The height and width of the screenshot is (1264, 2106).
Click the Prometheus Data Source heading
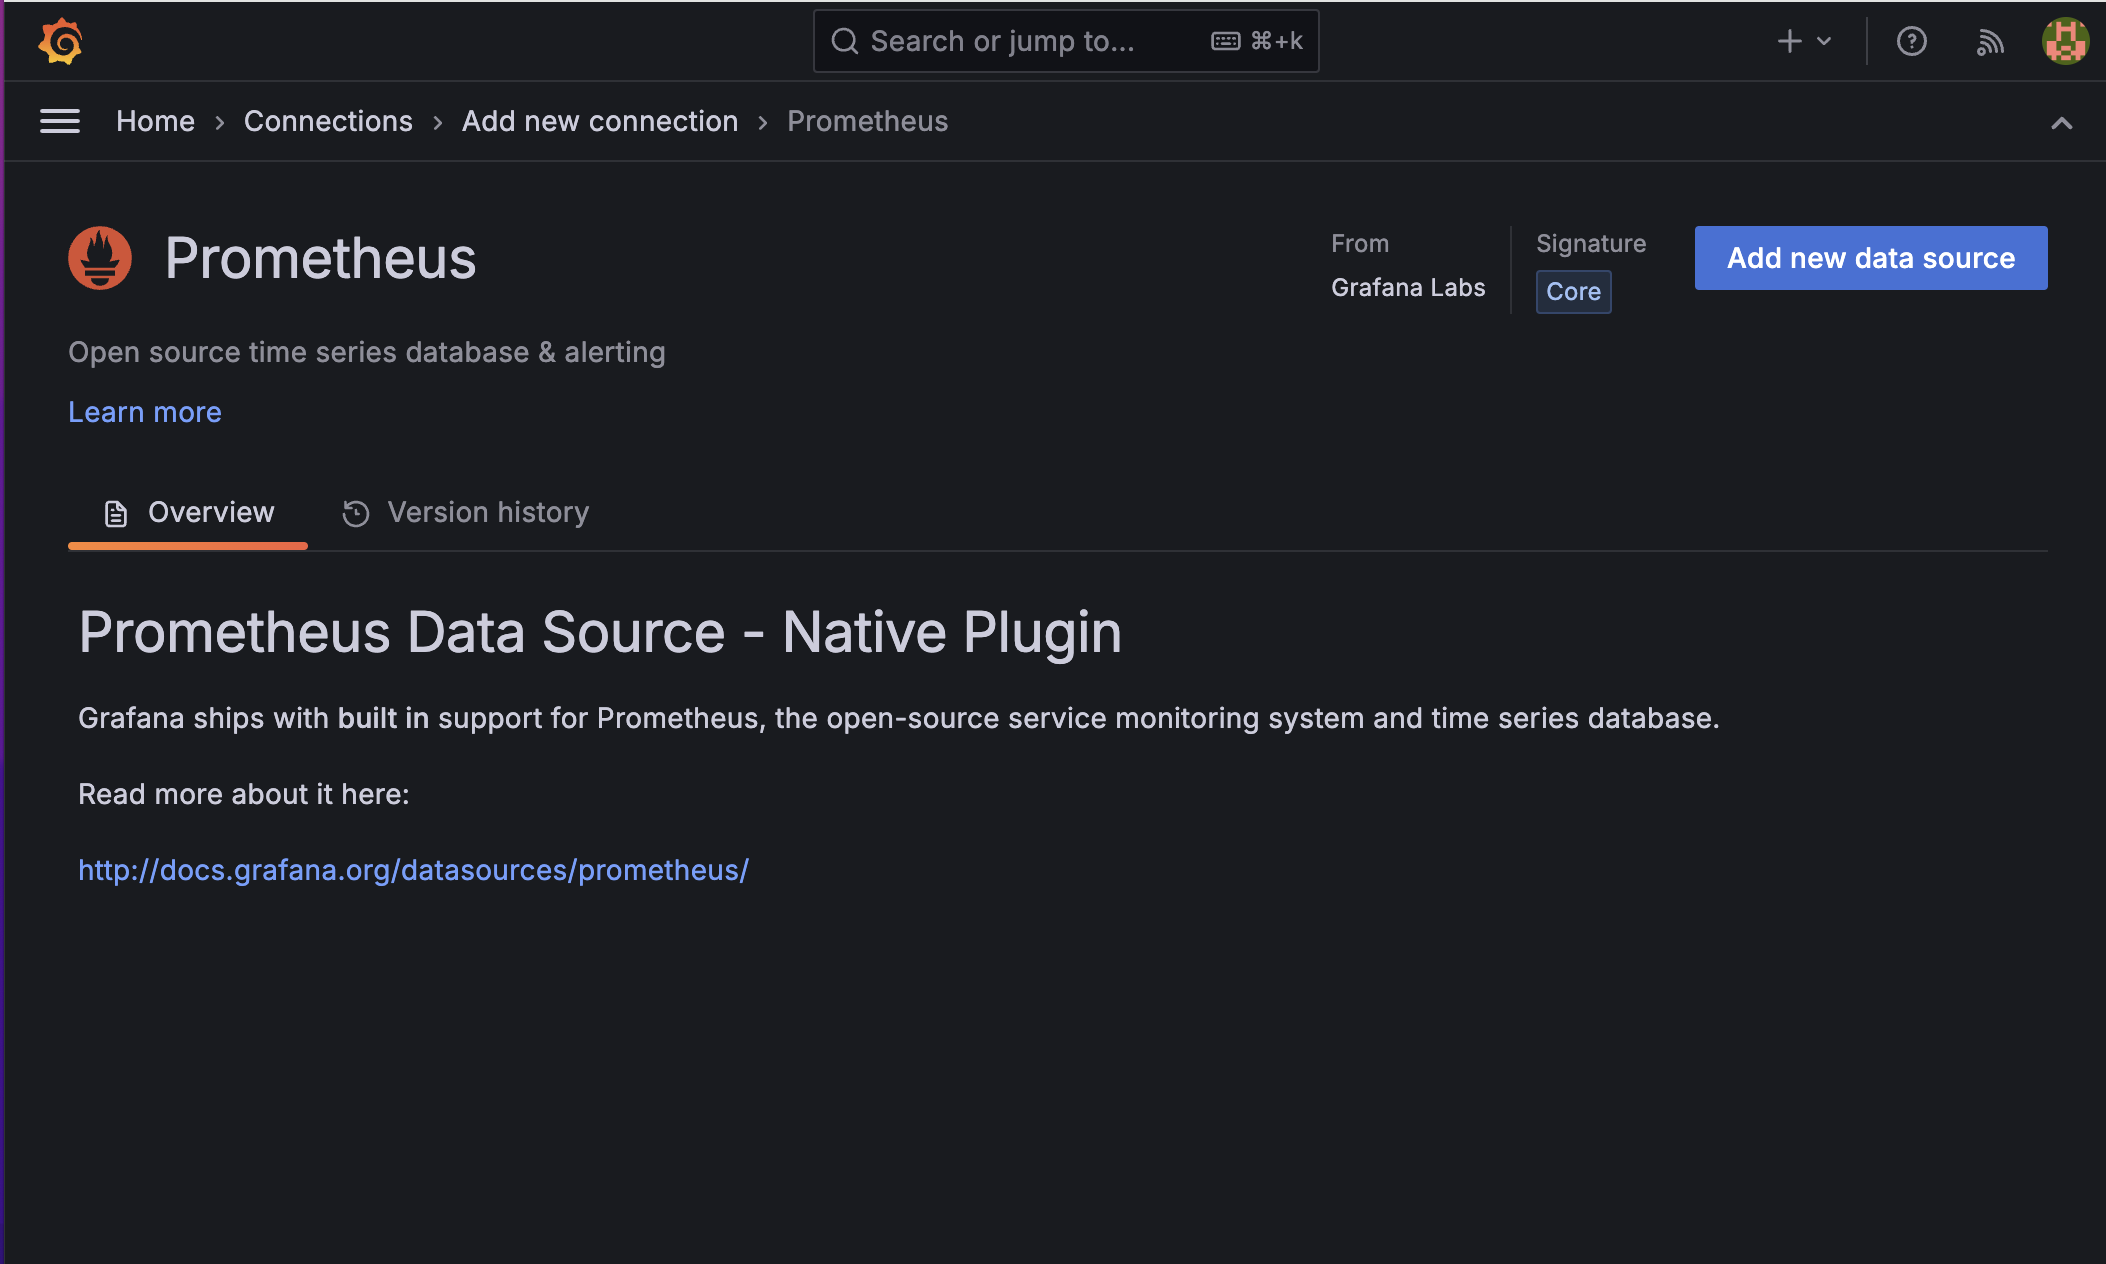600,633
